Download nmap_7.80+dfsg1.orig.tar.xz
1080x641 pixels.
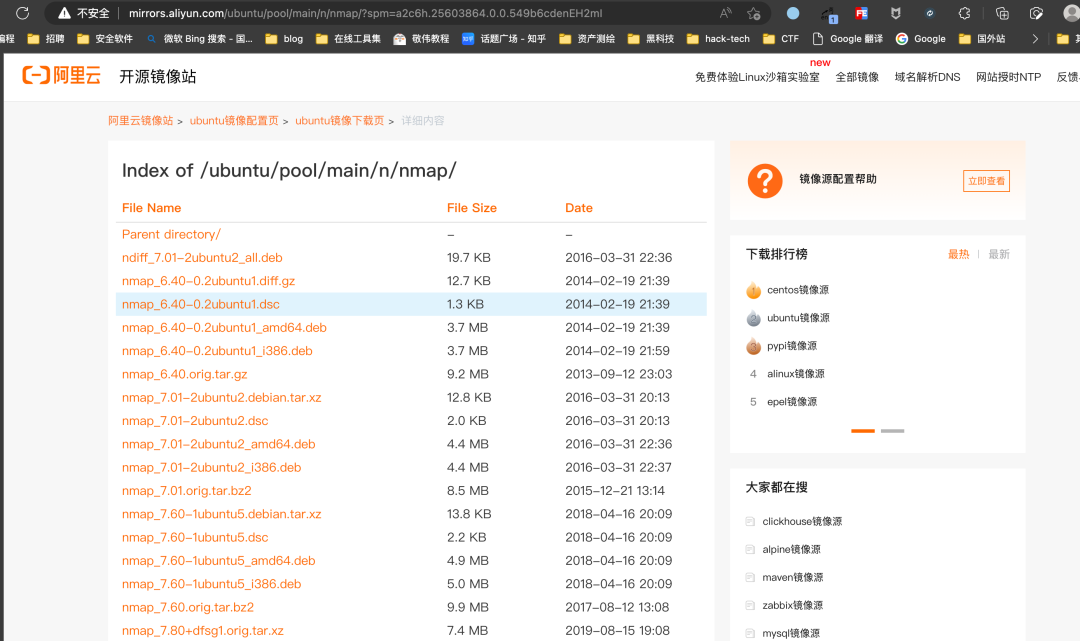[202, 631]
